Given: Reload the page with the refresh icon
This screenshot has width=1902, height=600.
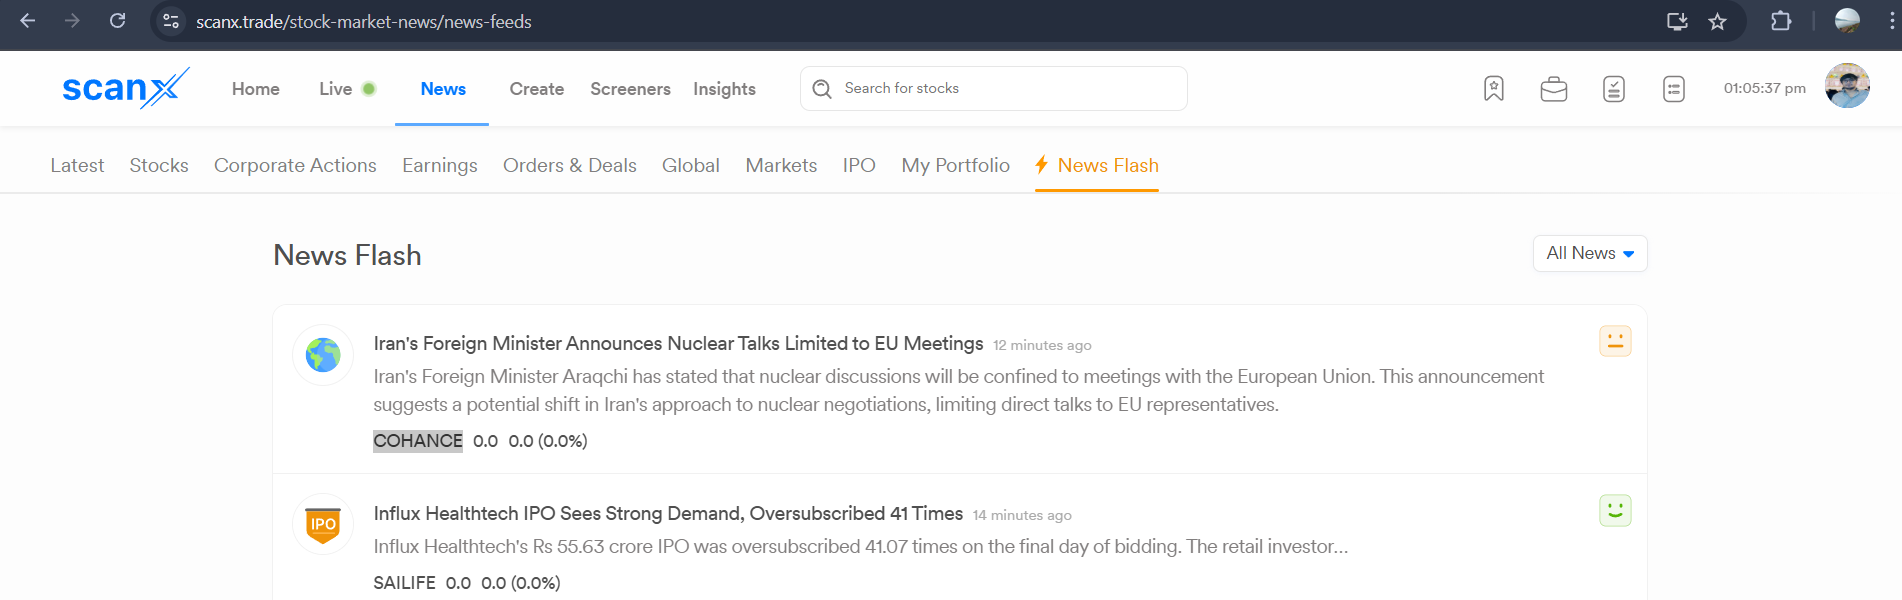Looking at the screenshot, I should pos(117,21).
